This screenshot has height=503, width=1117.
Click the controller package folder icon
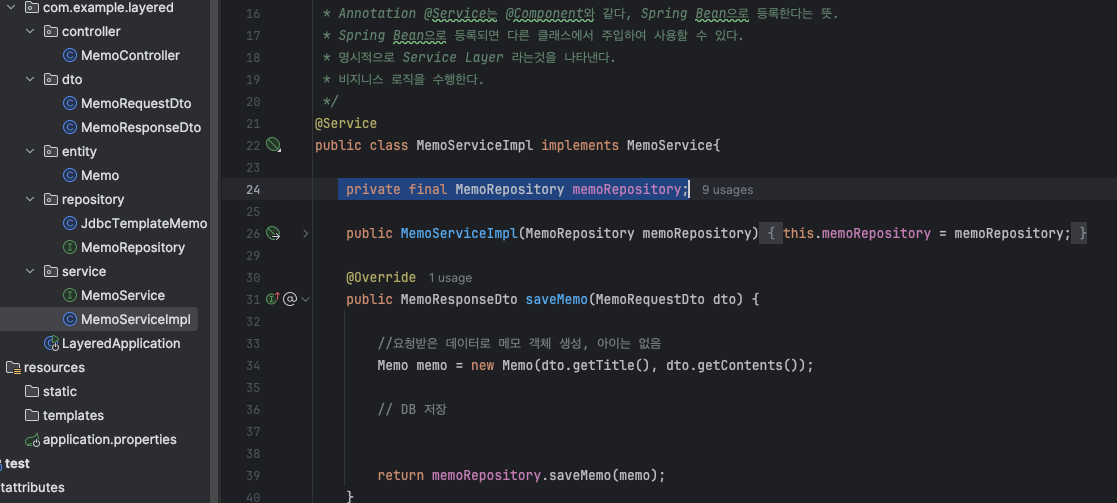[51, 31]
